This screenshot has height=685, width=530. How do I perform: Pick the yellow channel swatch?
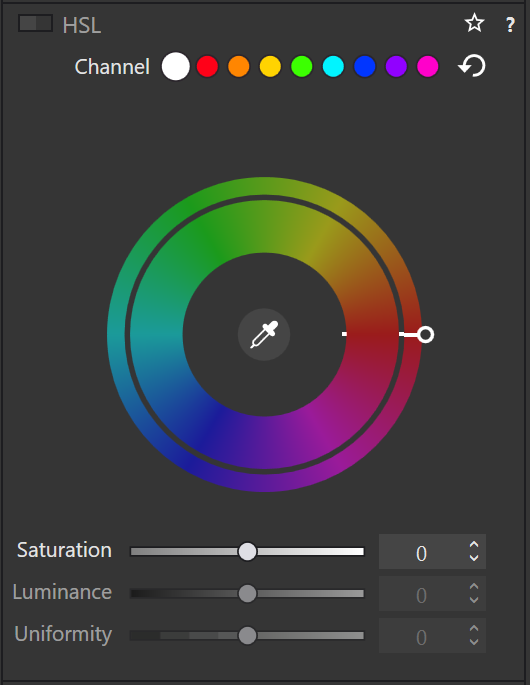pyautogui.click(x=270, y=66)
